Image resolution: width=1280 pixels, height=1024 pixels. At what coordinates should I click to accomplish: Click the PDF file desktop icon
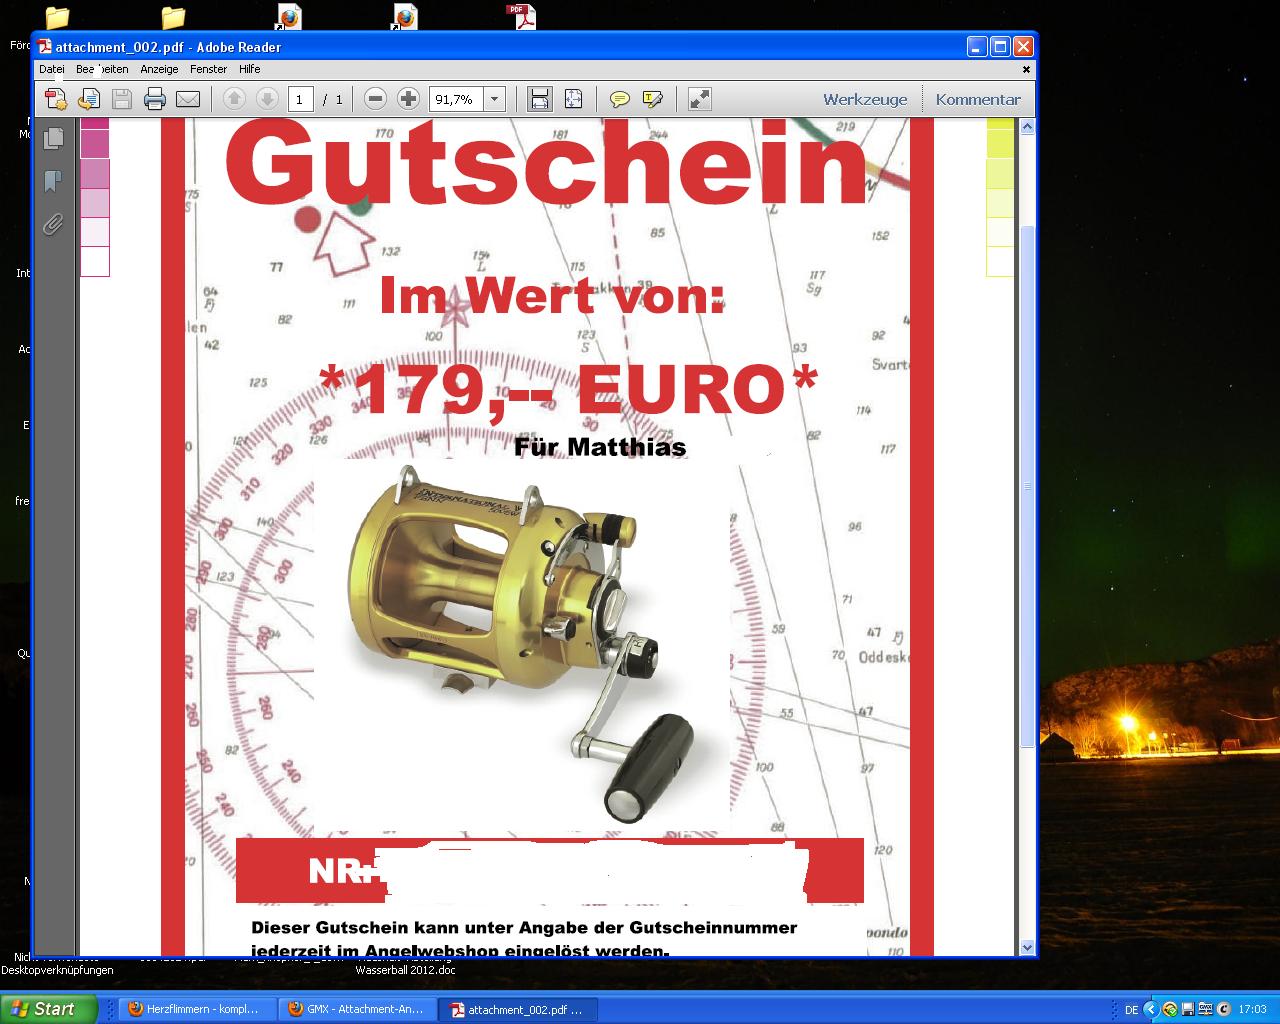pyautogui.click(x=521, y=15)
